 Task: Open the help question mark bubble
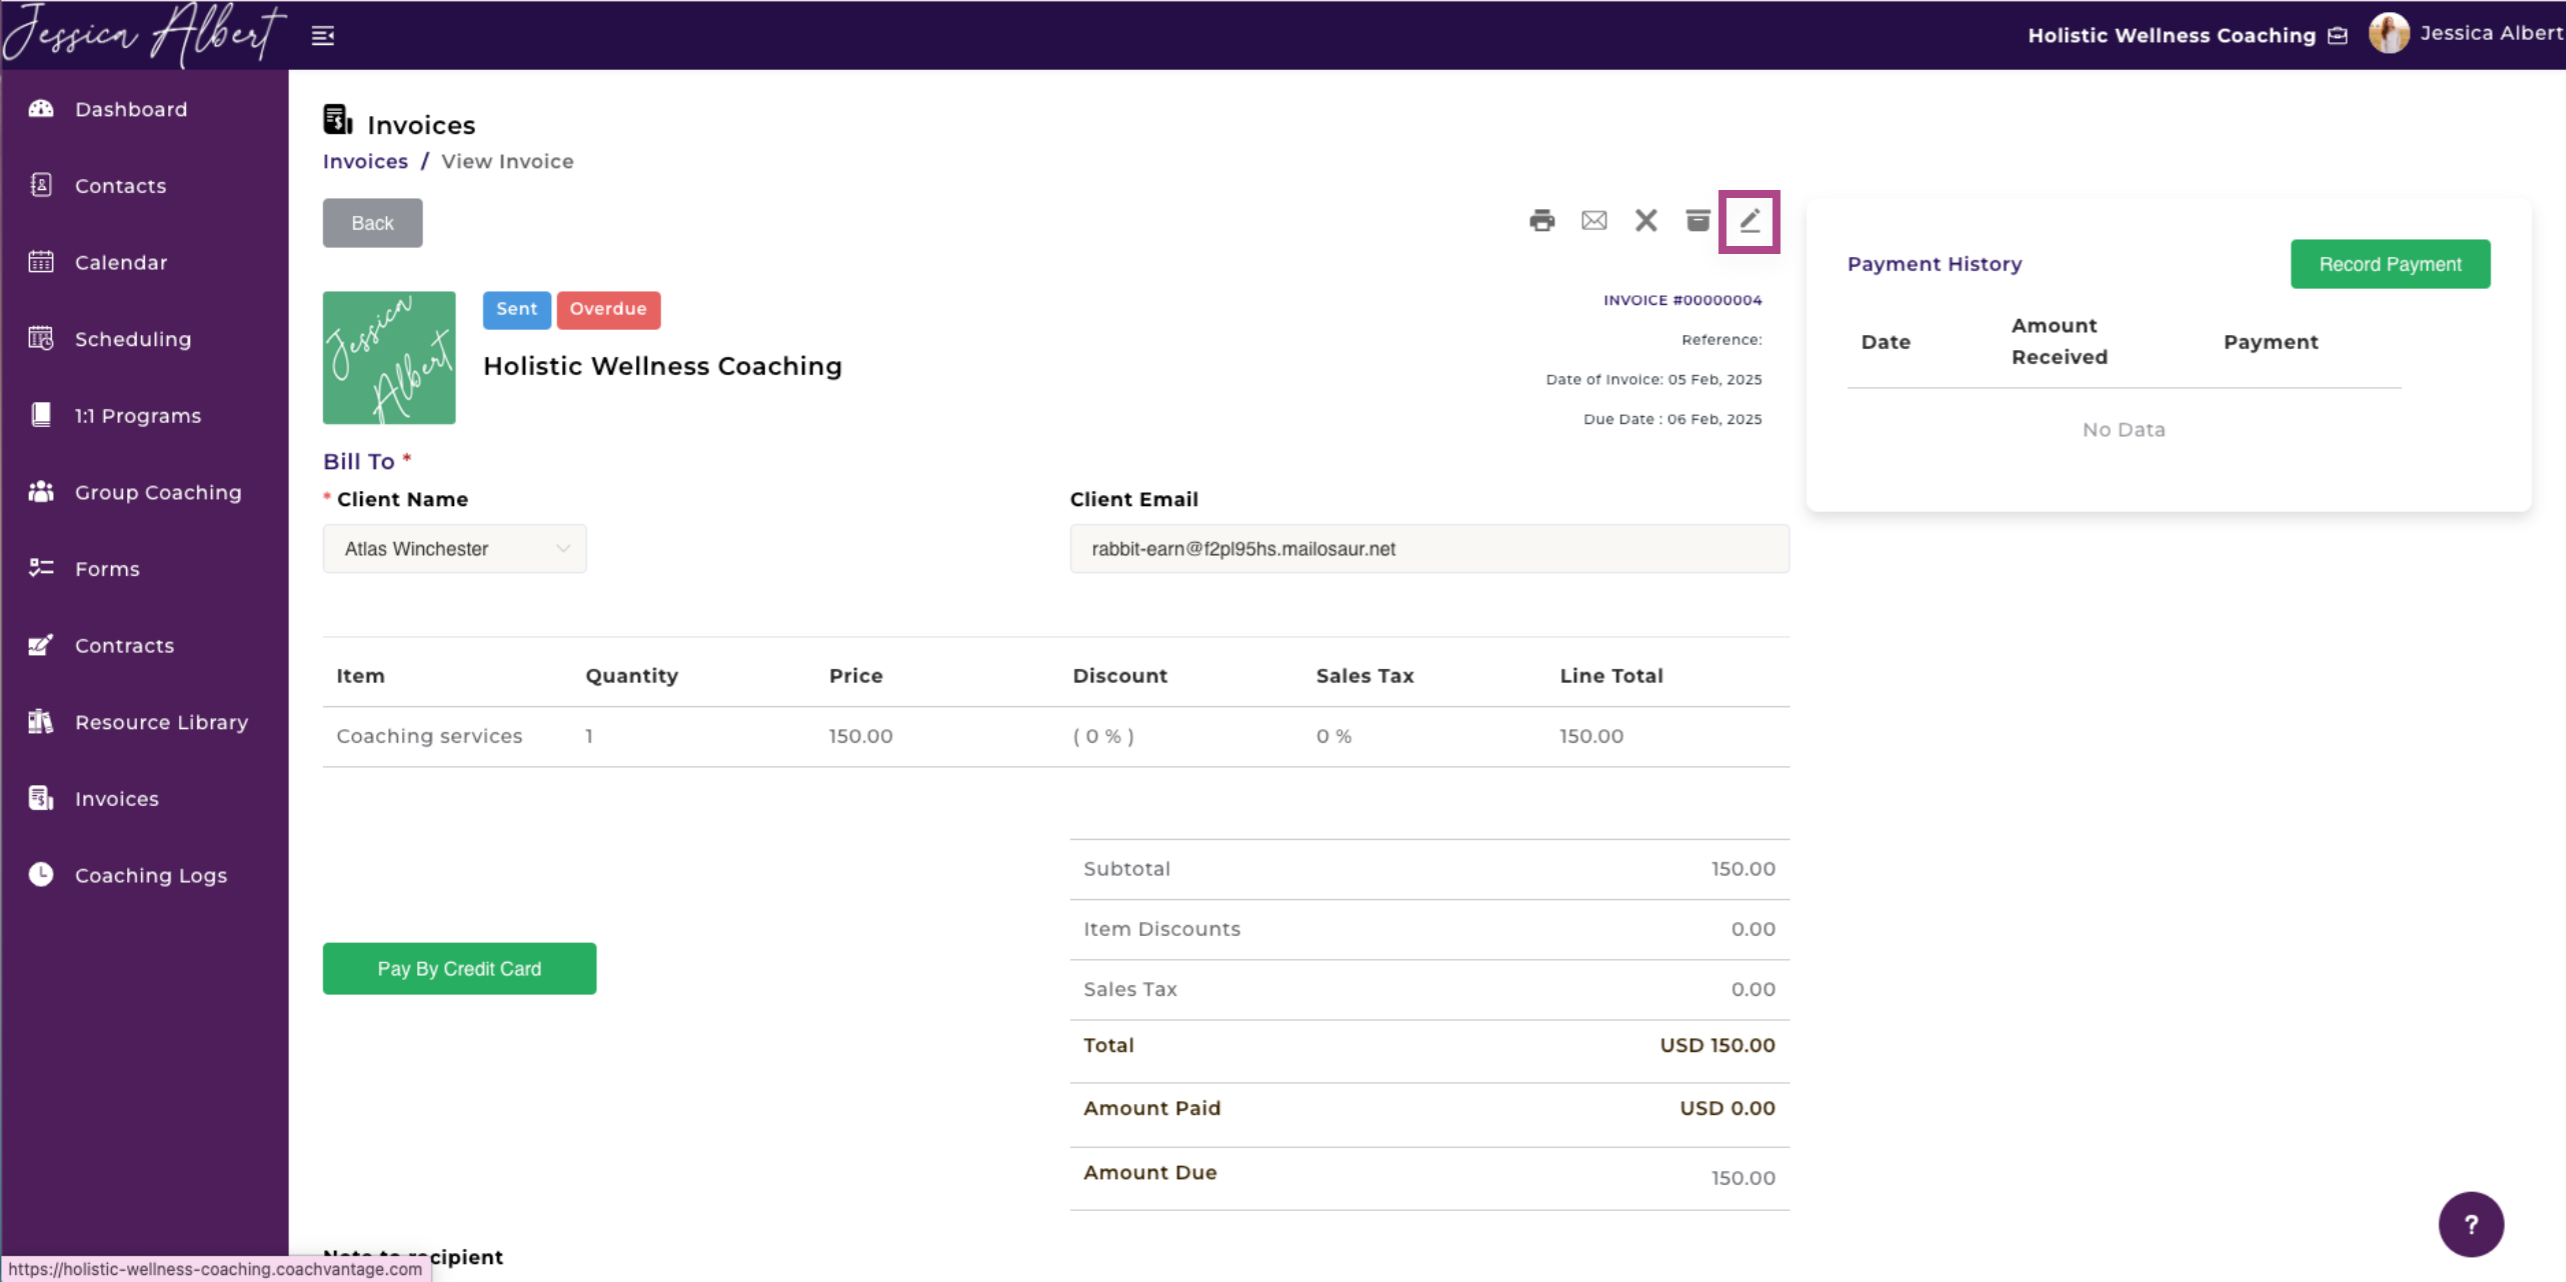pyautogui.click(x=2470, y=1224)
